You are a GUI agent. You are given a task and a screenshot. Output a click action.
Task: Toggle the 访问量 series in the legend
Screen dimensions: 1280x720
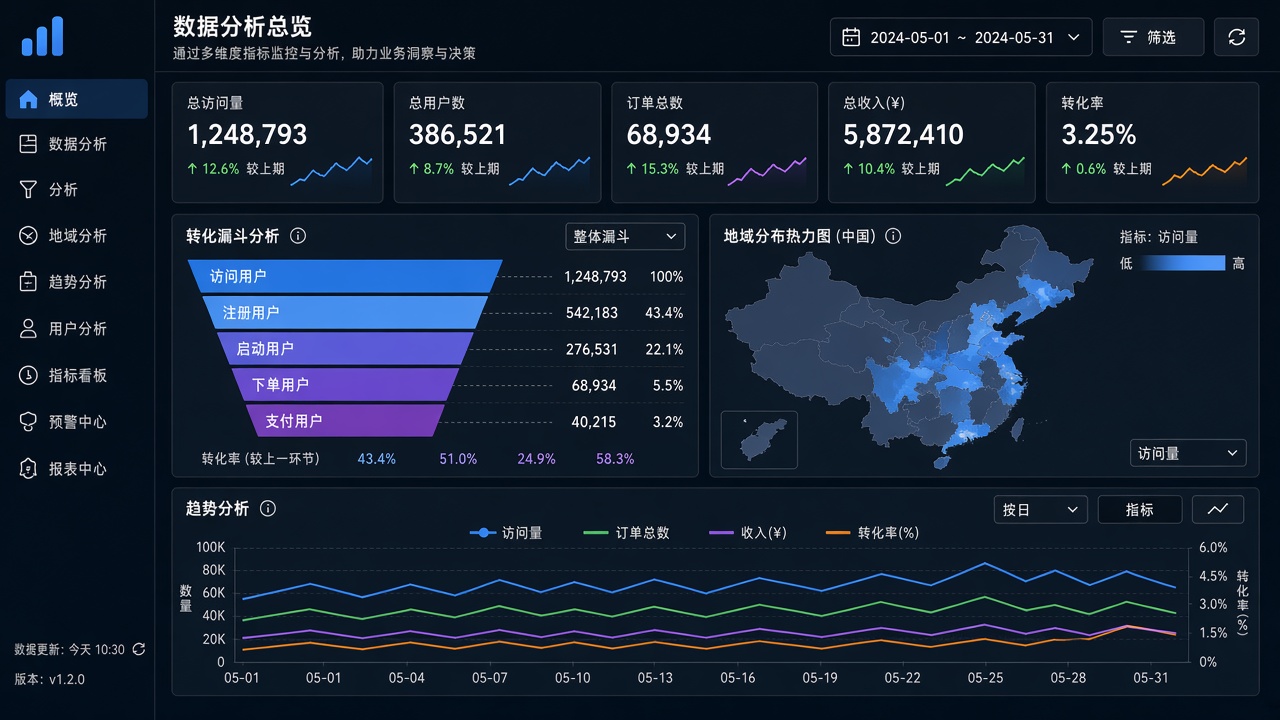506,533
